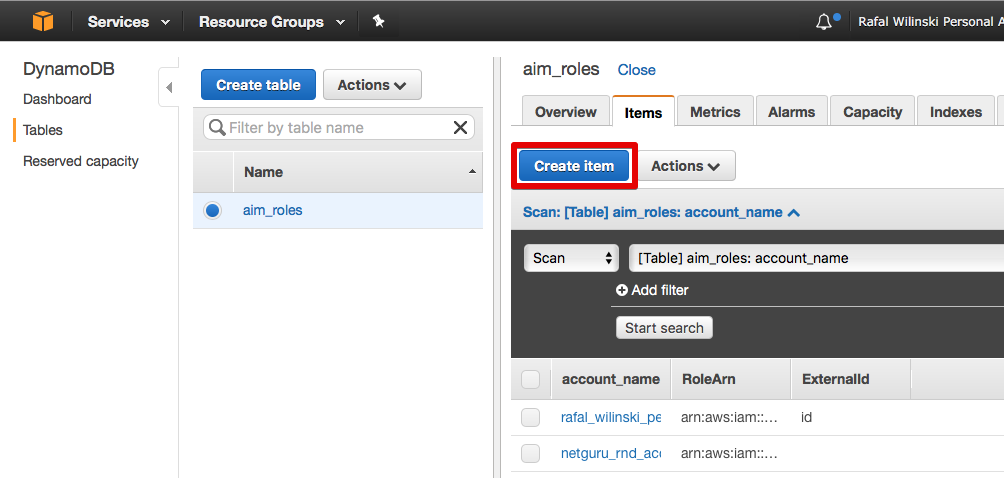
Task: Click the account_name column header
Action: coord(610,379)
